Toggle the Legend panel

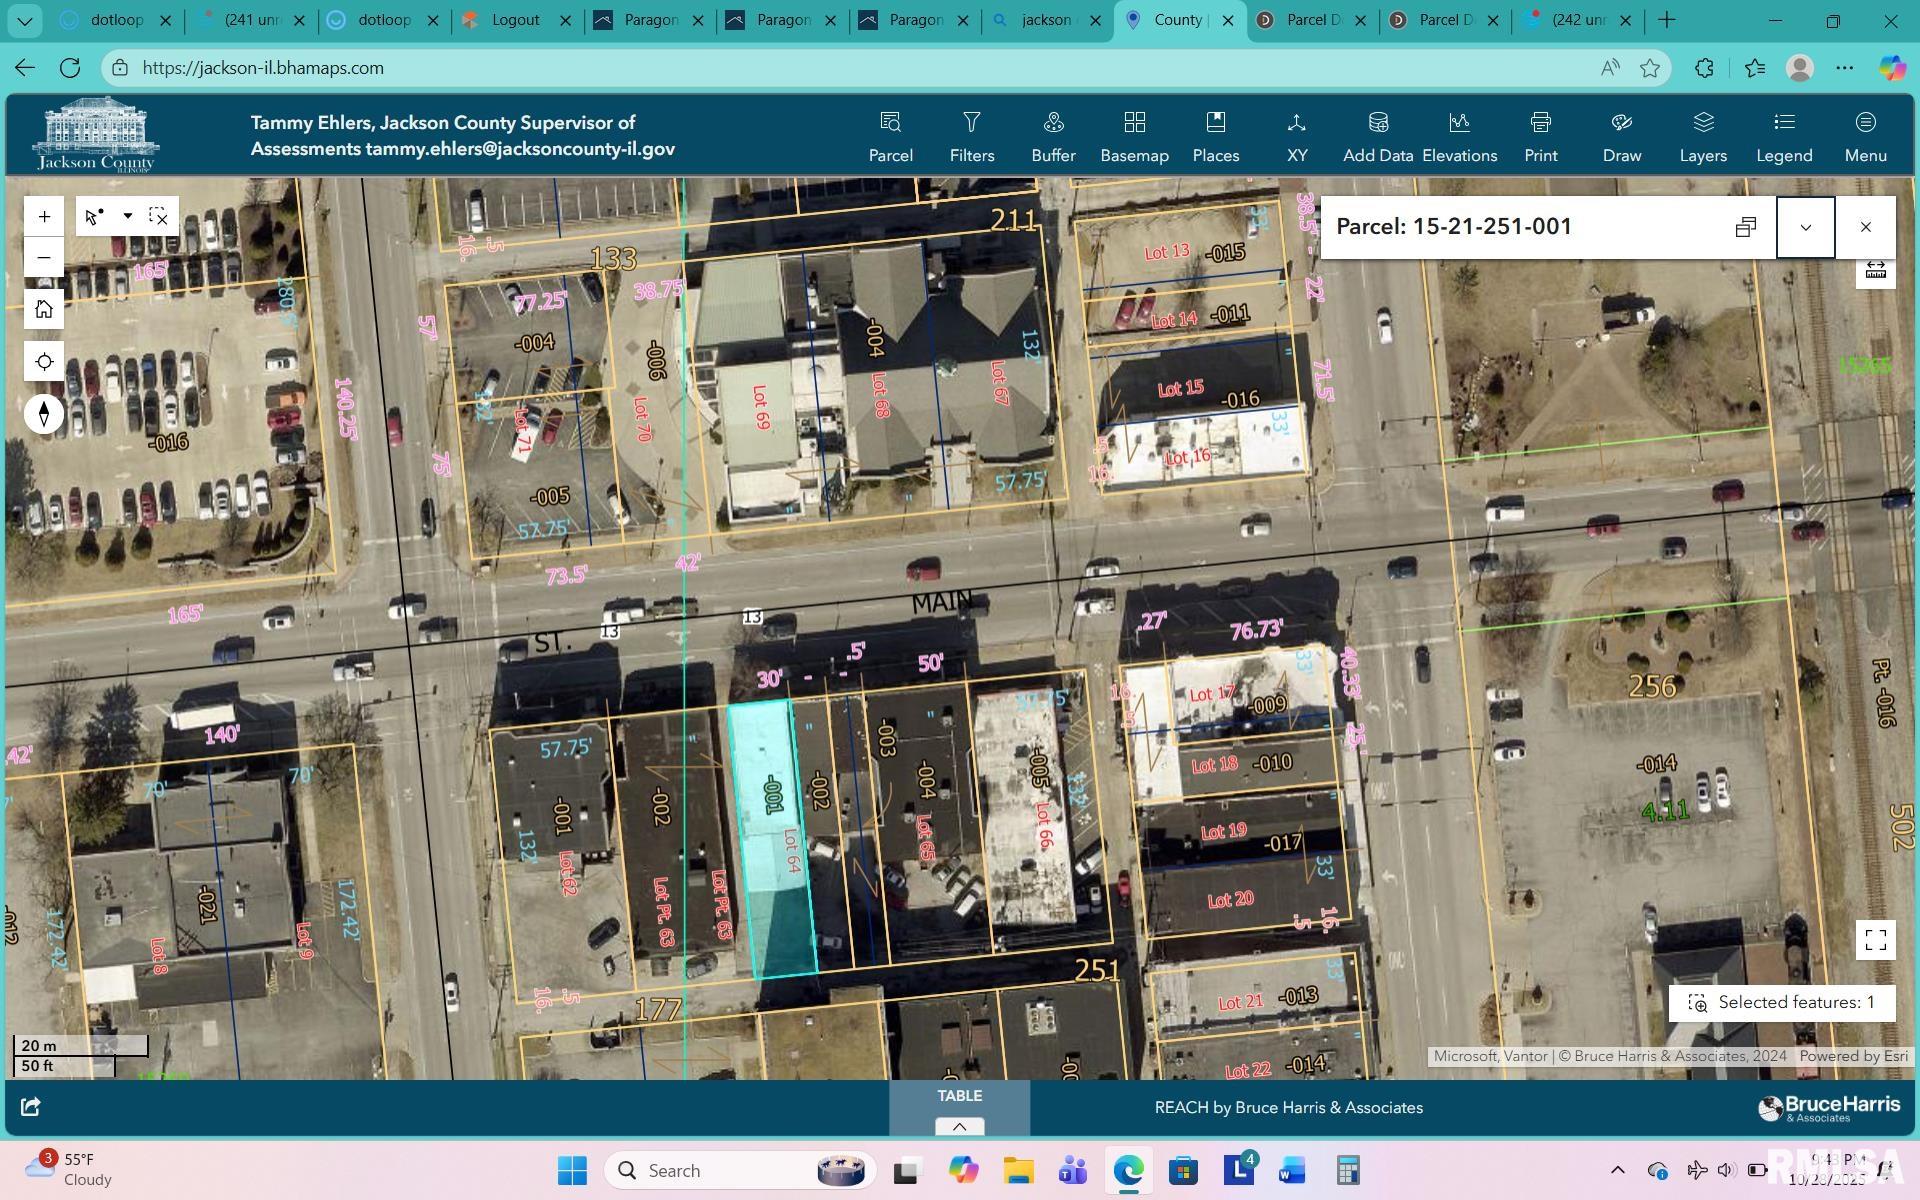(x=1784, y=135)
